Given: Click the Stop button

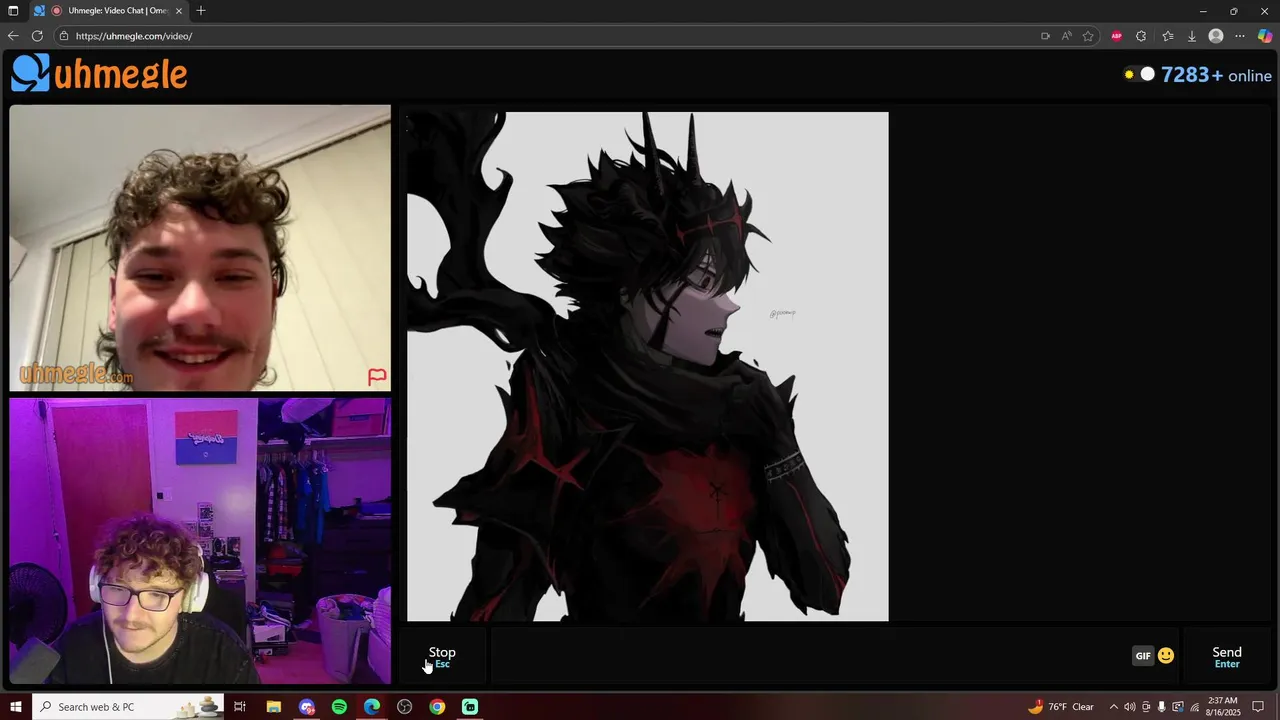Looking at the screenshot, I should pyautogui.click(x=442, y=656).
